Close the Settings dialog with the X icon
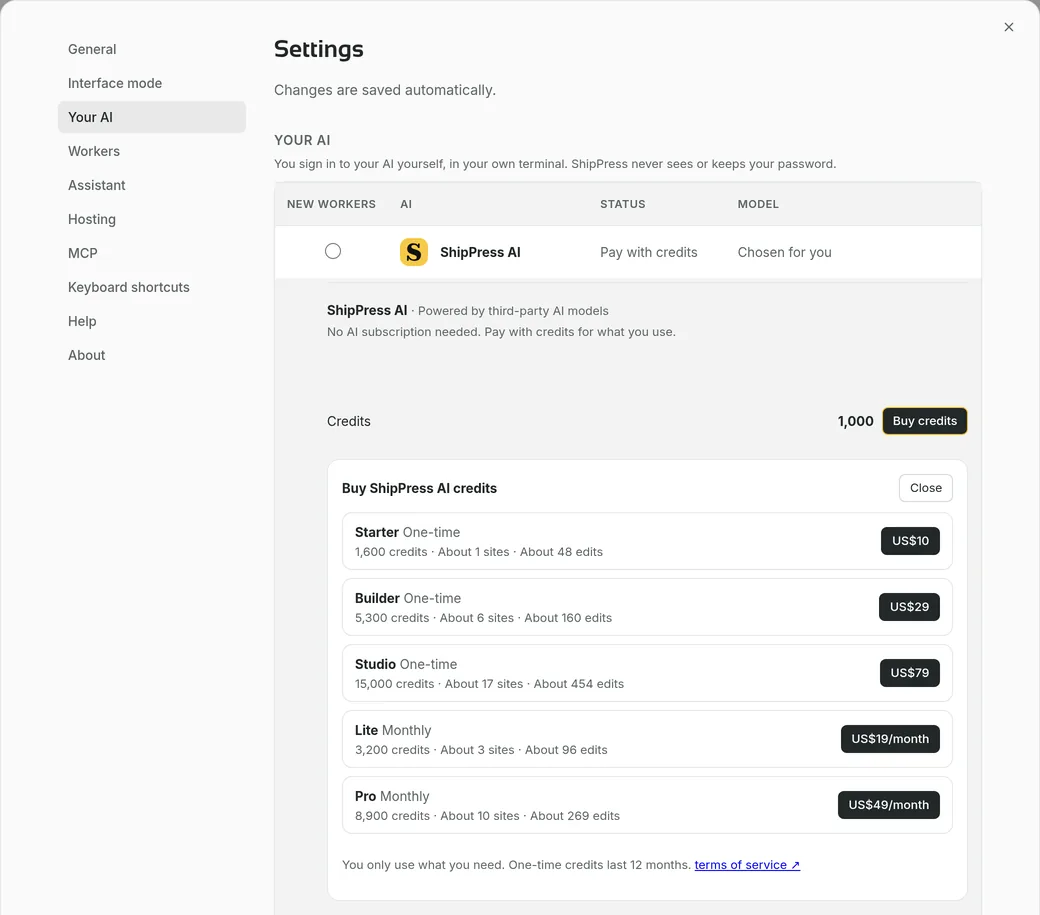Image resolution: width=1040 pixels, height=915 pixels. [1008, 27]
